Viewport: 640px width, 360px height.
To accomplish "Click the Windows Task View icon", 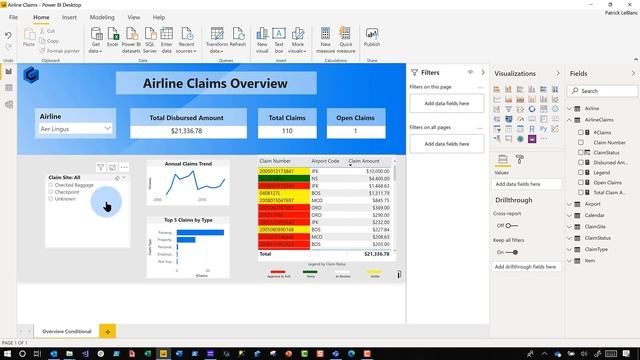I will [37, 353].
